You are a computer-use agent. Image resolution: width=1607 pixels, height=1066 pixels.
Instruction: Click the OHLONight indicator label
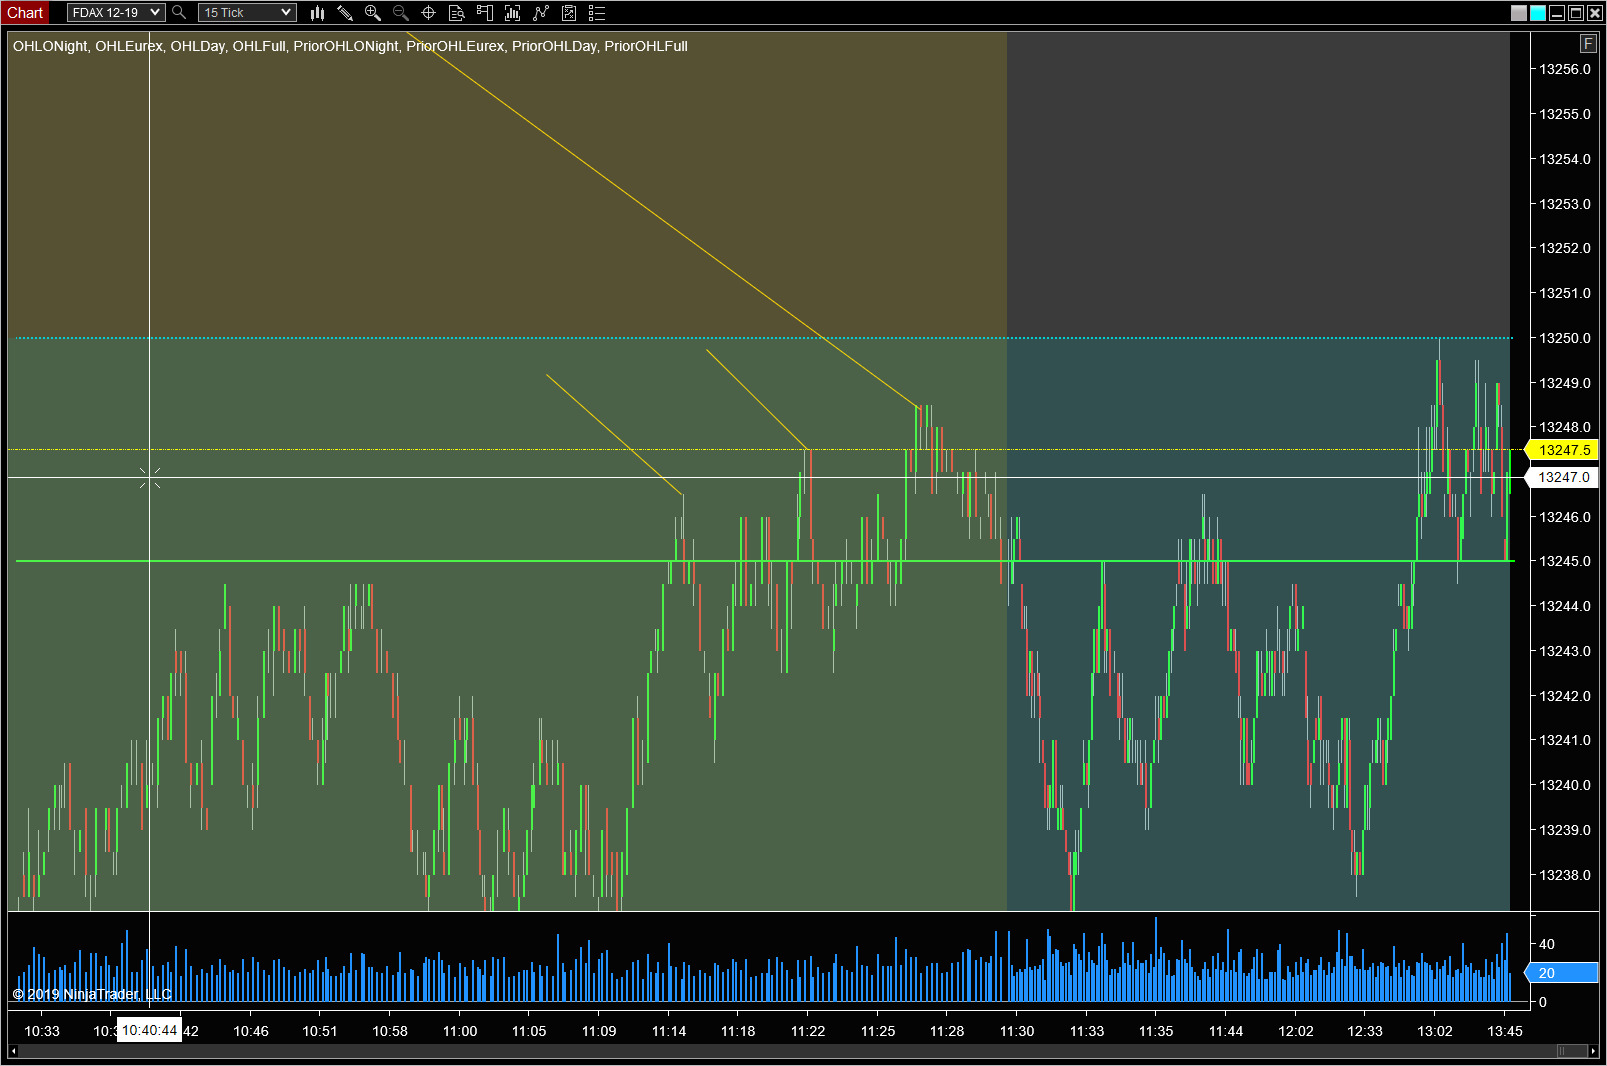[x=50, y=46]
